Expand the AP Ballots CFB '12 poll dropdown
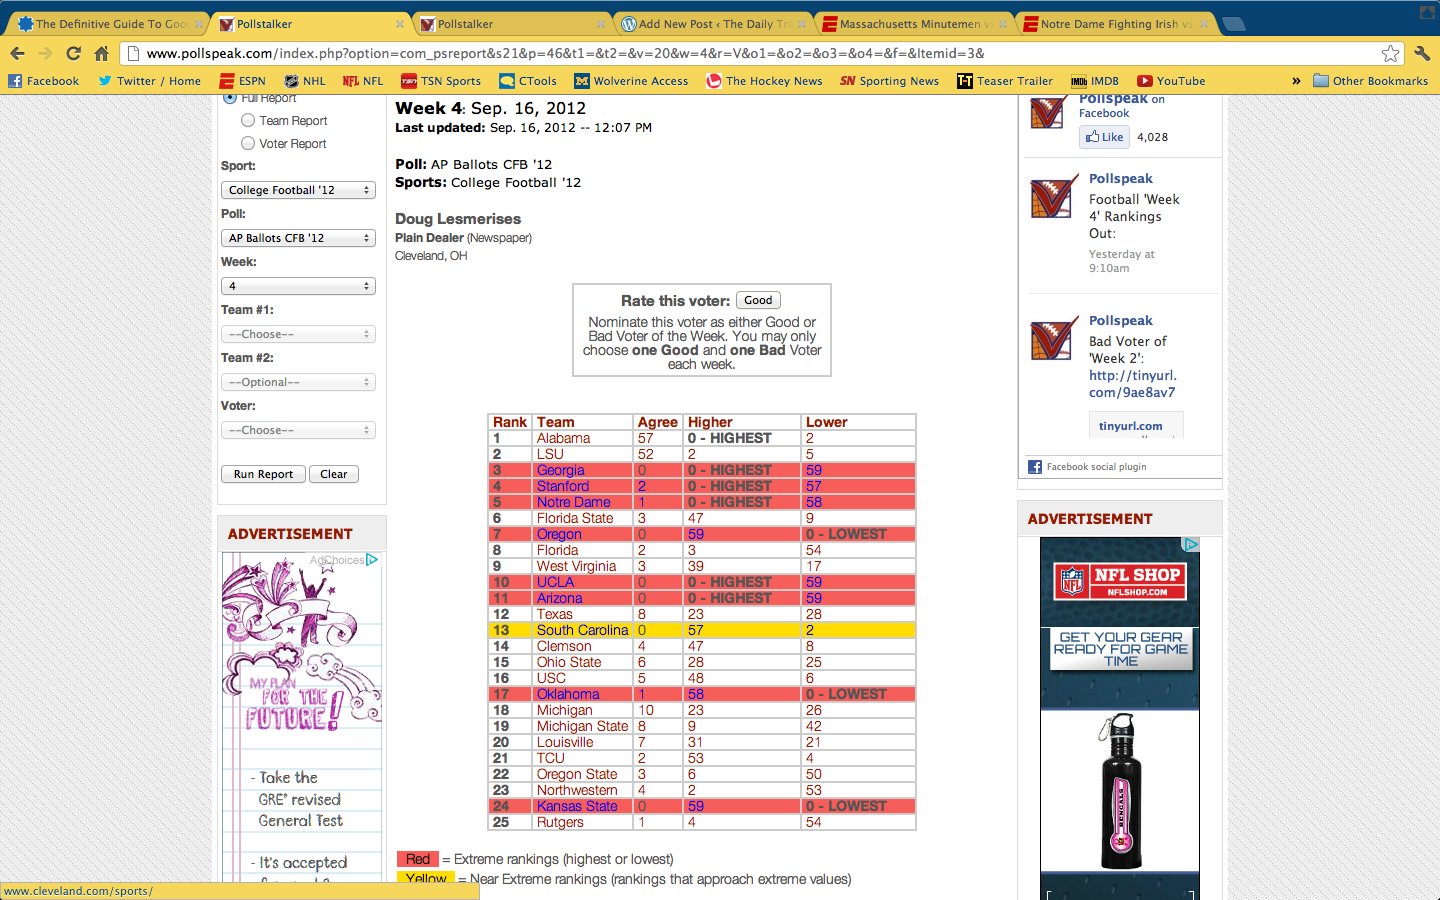Image resolution: width=1440 pixels, height=900 pixels. [298, 238]
